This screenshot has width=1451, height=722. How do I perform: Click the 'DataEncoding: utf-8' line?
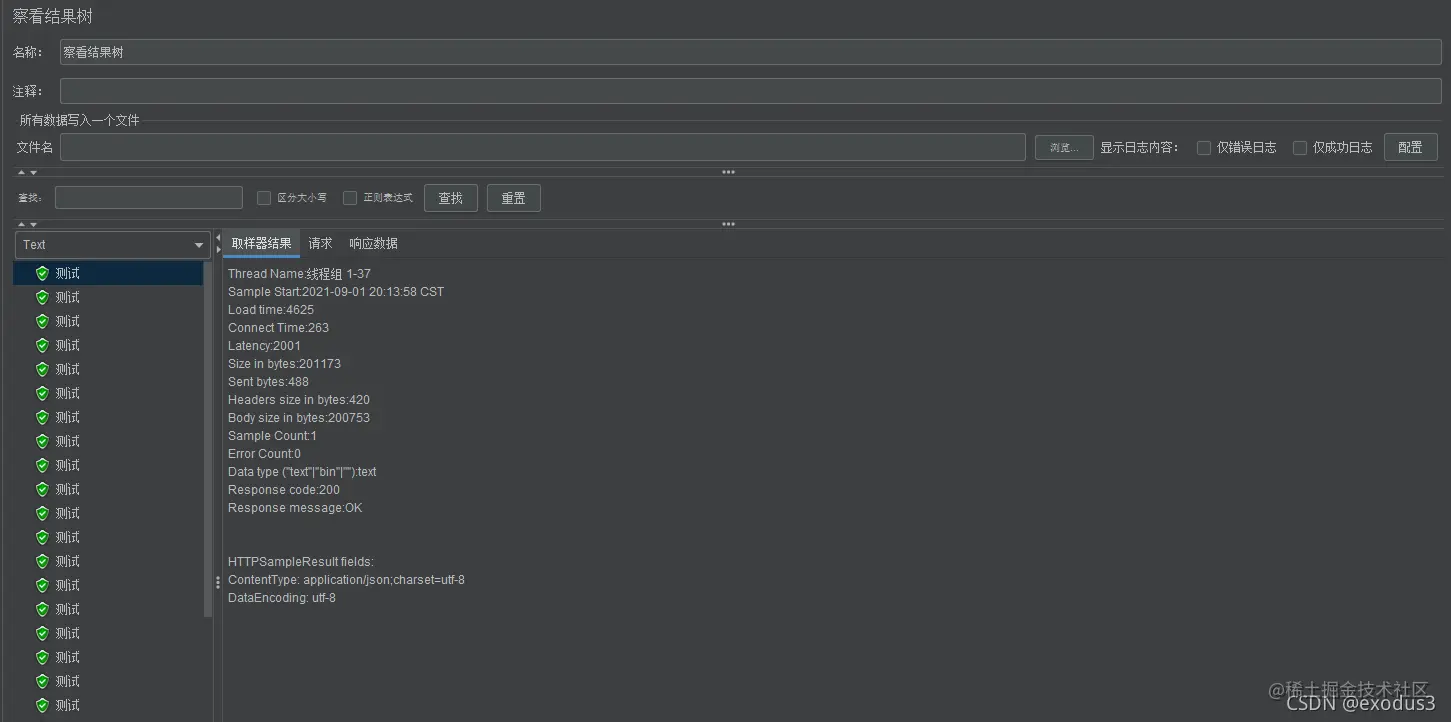282,598
